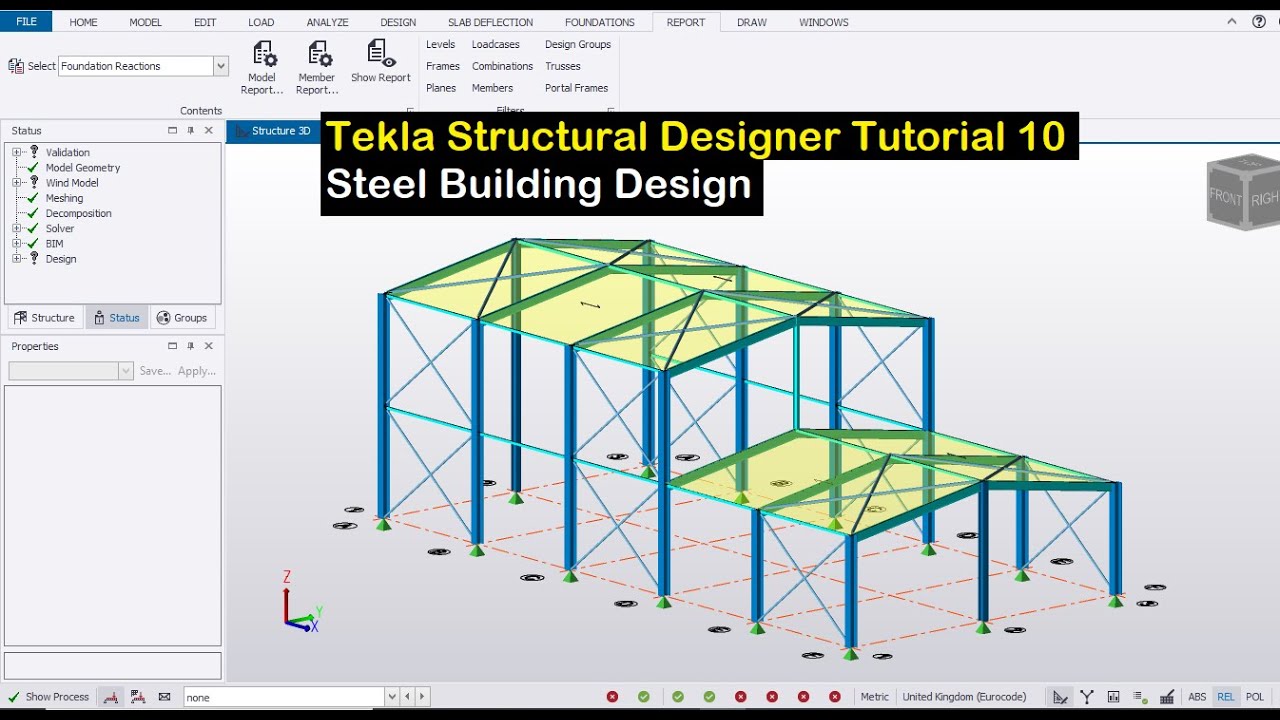Switch to the FOUNDATIONS ribbon tab
The height and width of the screenshot is (720, 1280).
pyautogui.click(x=599, y=22)
